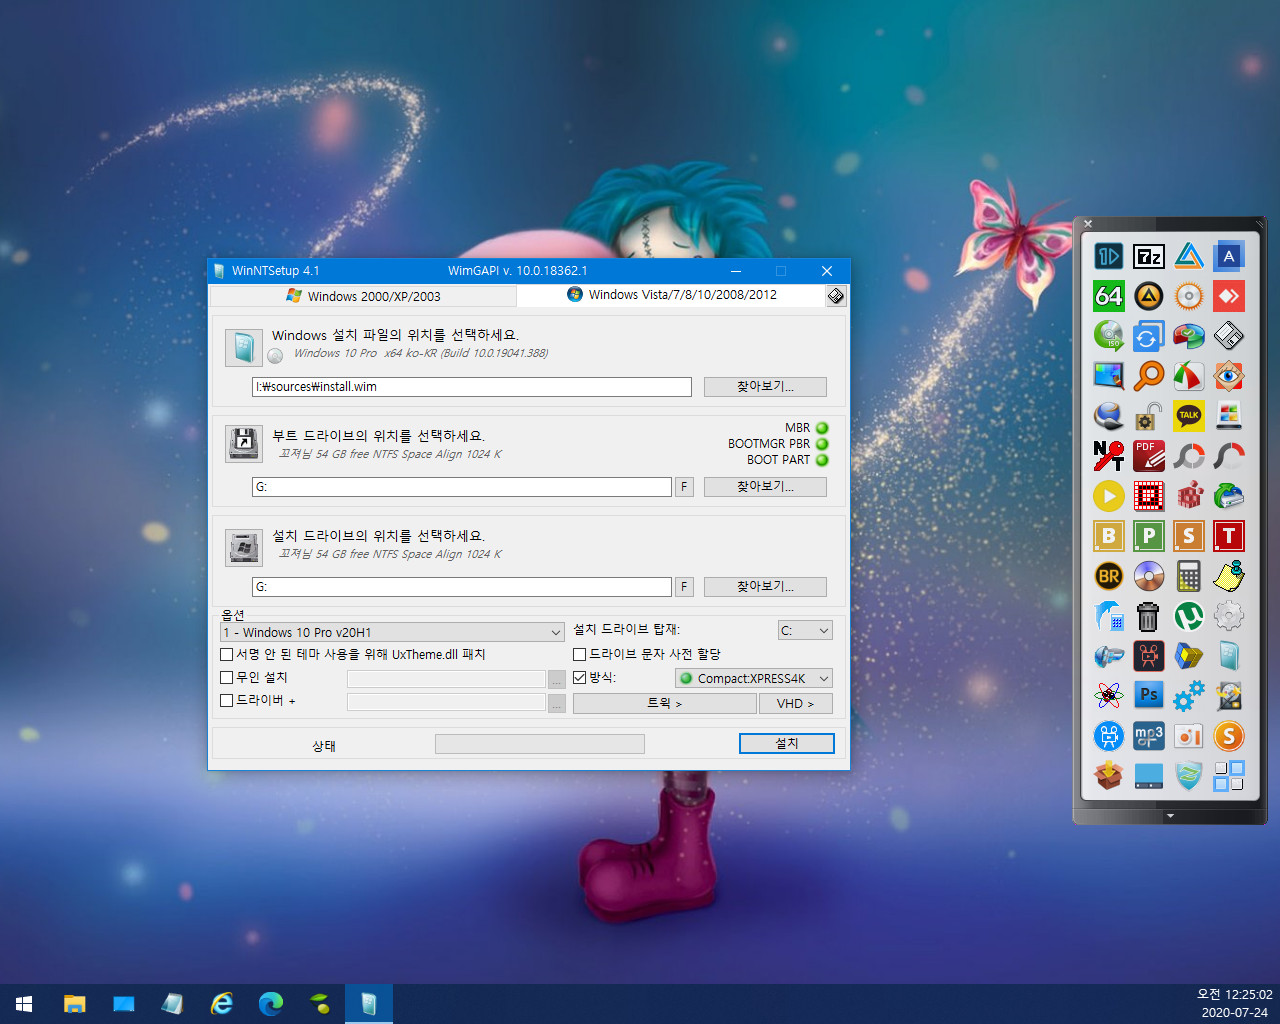Switch to Windows 2000/XP/2003 tab
The height and width of the screenshot is (1024, 1280).
coord(363,296)
